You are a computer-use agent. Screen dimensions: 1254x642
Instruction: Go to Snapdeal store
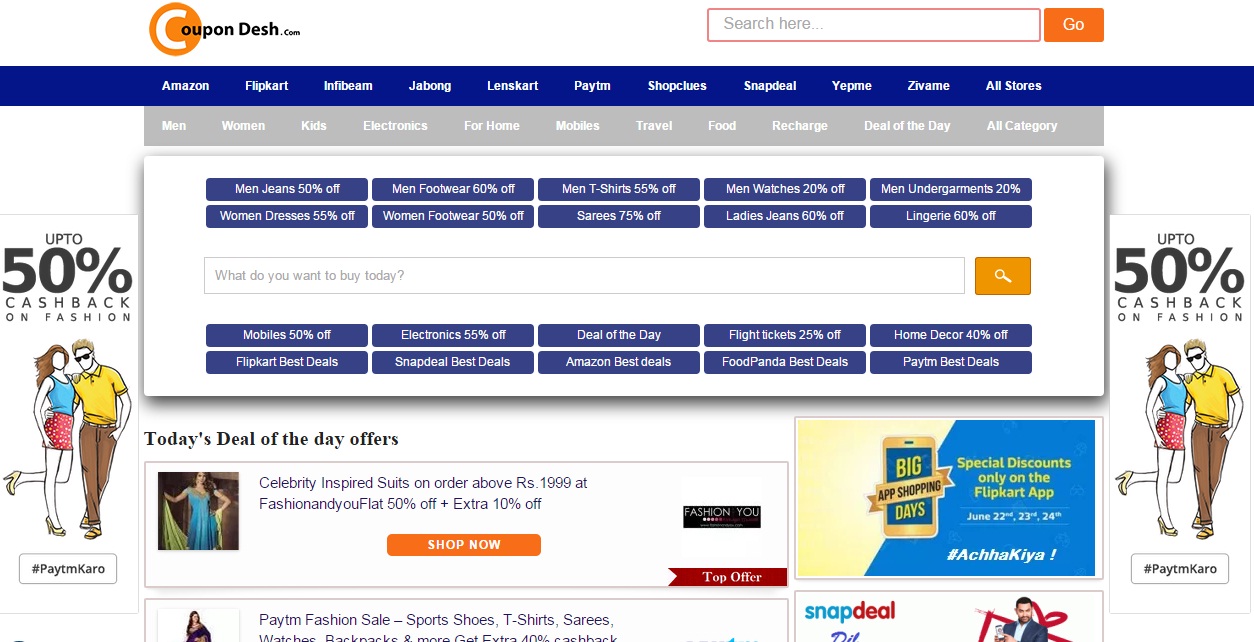[x=770, y=86]
